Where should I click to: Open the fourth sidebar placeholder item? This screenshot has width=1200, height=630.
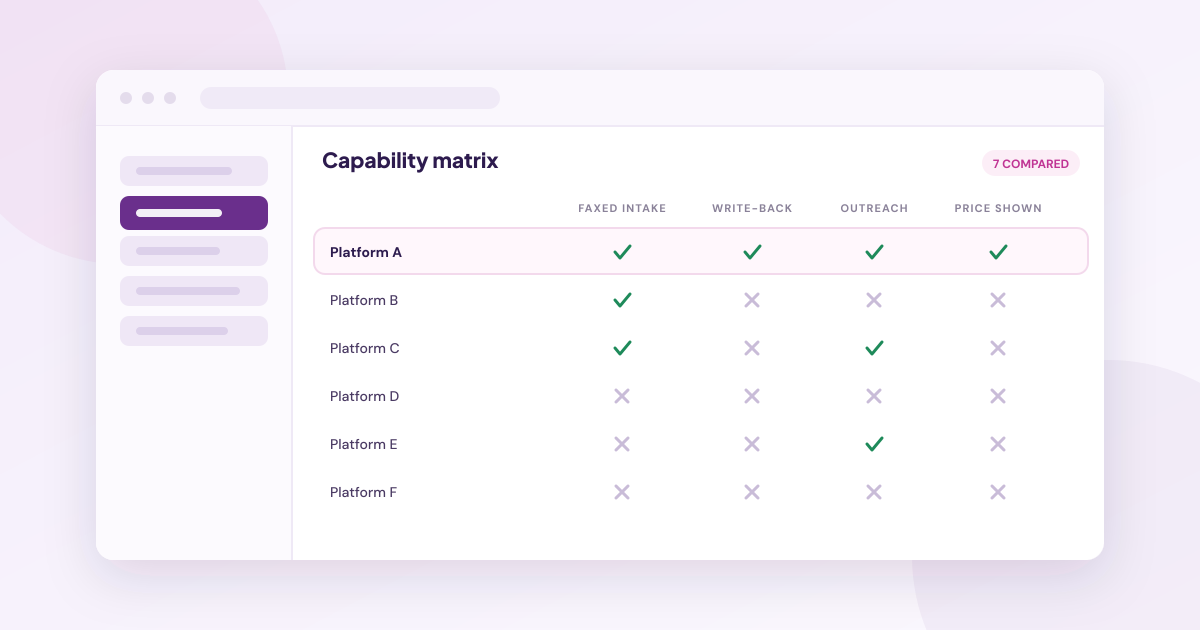[194, 291]
